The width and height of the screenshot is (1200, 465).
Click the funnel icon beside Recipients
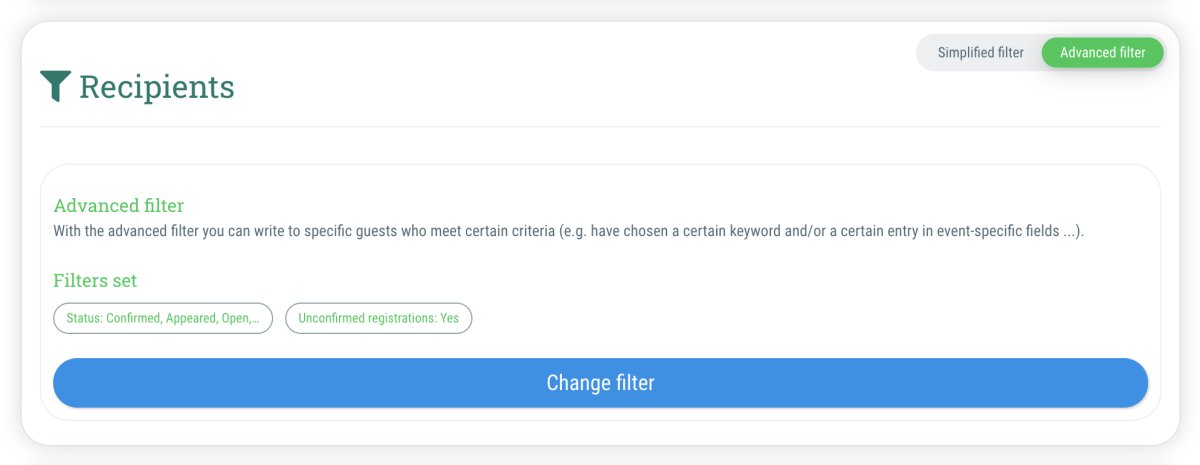[56, 87]
